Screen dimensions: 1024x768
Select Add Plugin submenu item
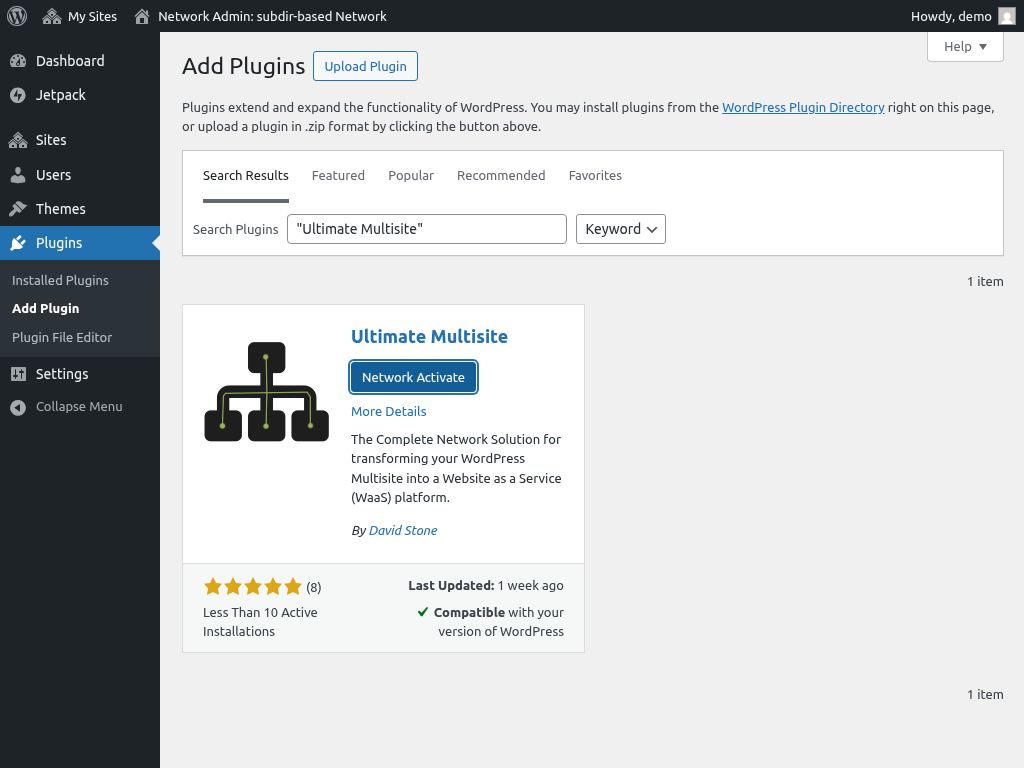click(x=46, y=308)
